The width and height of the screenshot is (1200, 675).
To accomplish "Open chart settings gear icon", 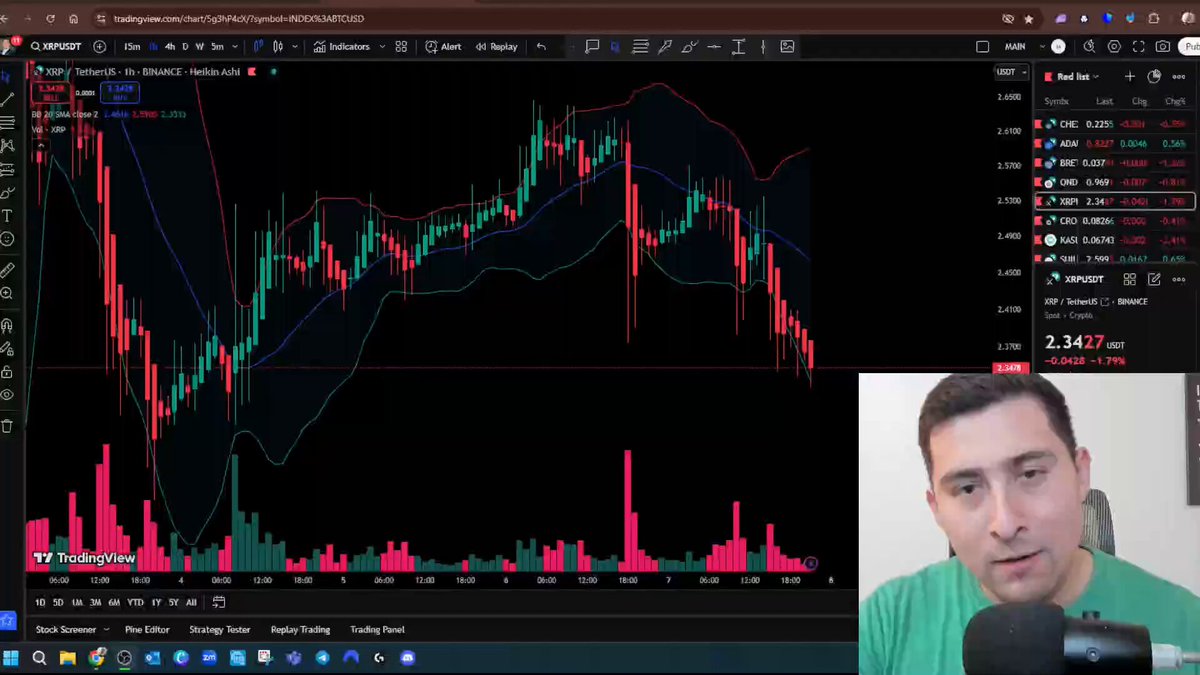I will [1114, 46].
